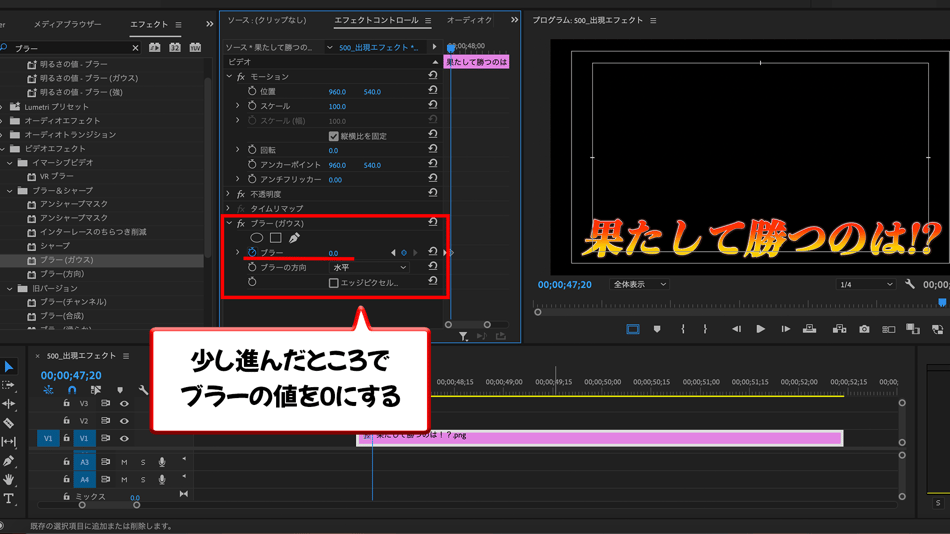Open the 全体表示 zoom dropdown
Screen dimensions: 950x534
coord(638,285)
